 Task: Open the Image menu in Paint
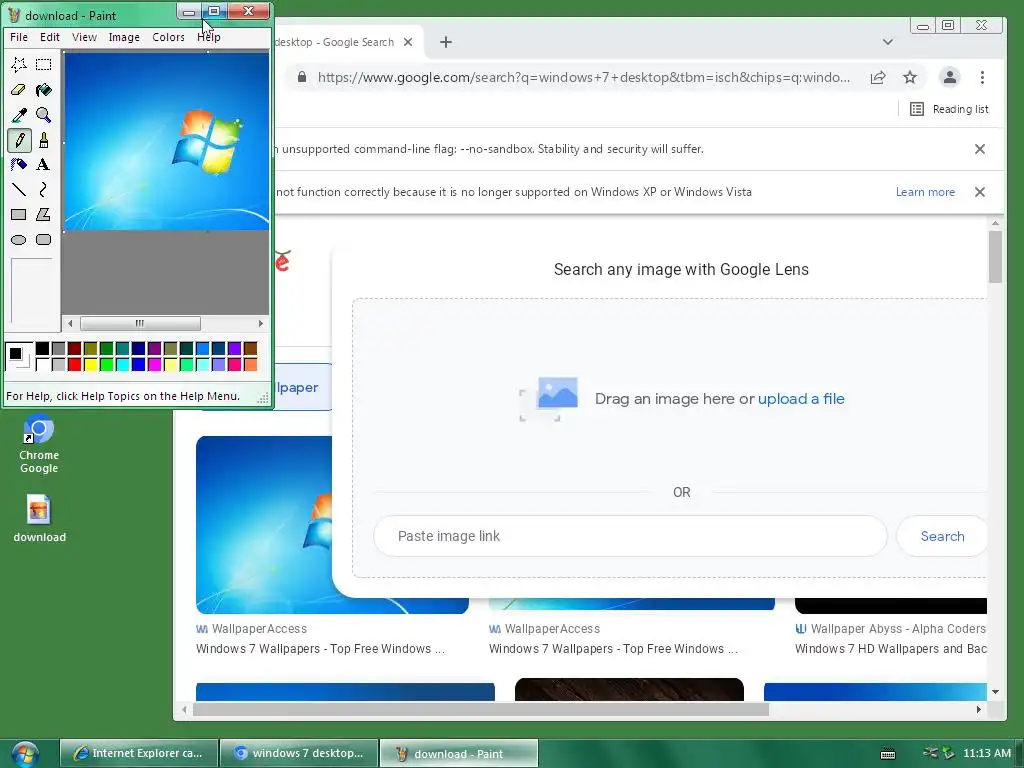point(124,37)
